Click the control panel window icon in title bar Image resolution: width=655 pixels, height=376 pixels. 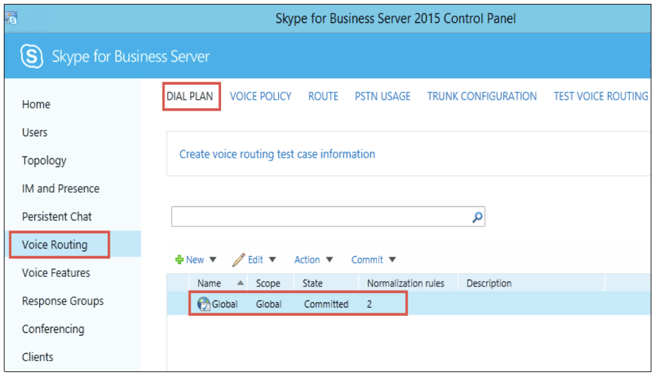pos(11,18)
